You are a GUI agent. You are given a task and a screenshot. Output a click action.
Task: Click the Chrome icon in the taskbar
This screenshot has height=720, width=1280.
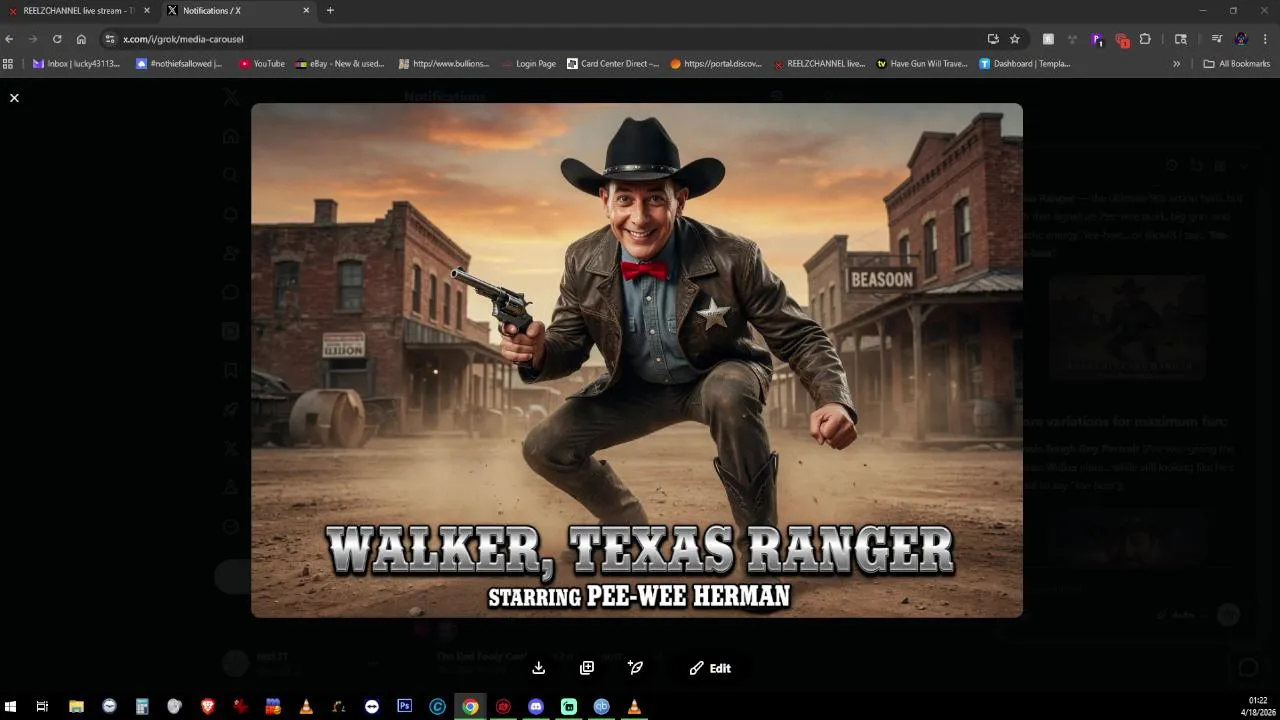coord(470,706)
